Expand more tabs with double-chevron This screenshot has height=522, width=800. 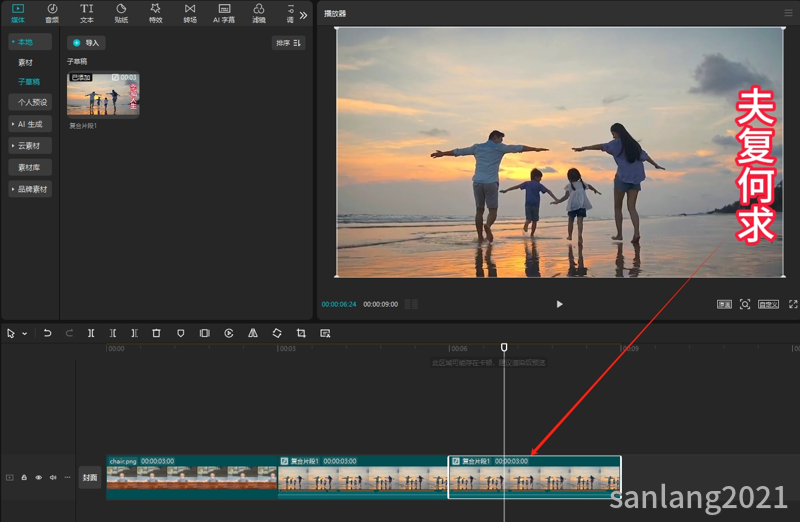(304, 15)
